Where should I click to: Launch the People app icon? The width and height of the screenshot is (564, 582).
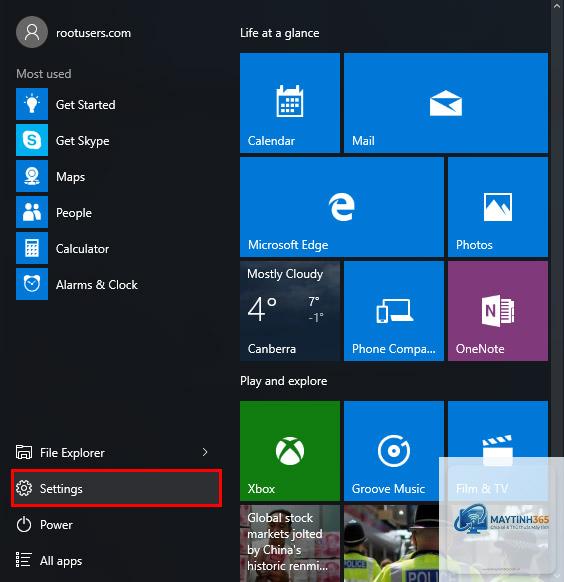point(32,212)
